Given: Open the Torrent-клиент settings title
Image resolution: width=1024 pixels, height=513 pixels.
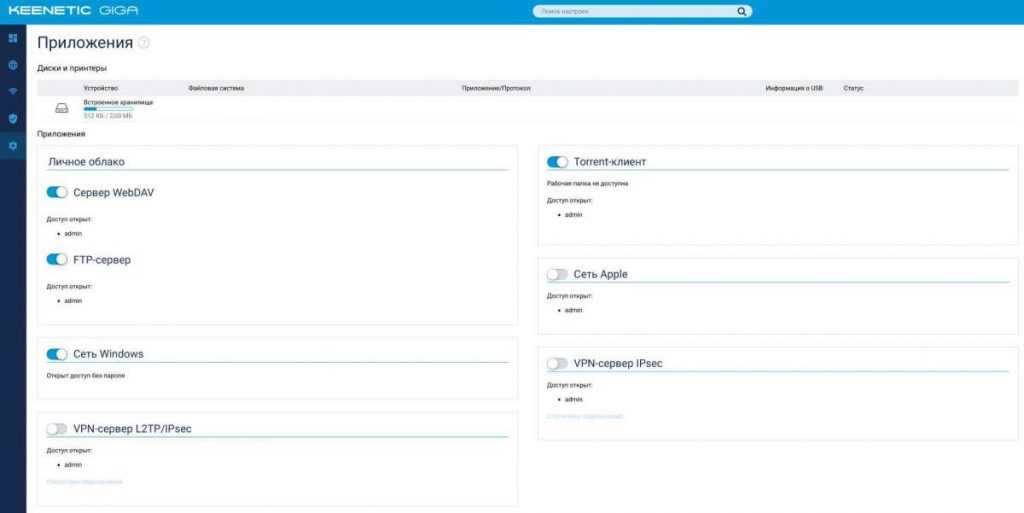Looking at the screenshot, I should [x=610, y=162].
